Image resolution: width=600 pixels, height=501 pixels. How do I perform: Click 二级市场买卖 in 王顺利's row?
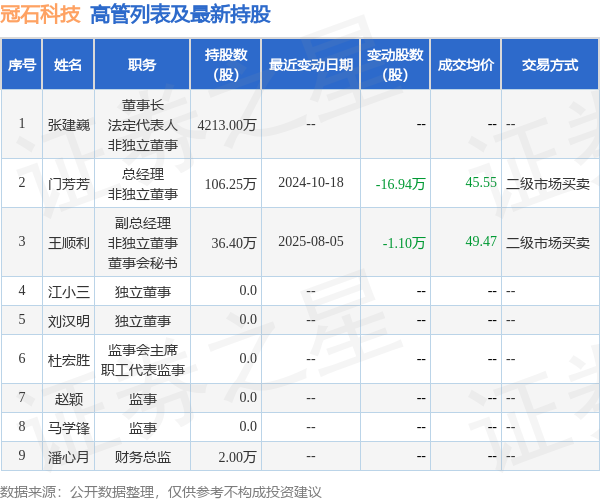548,243
